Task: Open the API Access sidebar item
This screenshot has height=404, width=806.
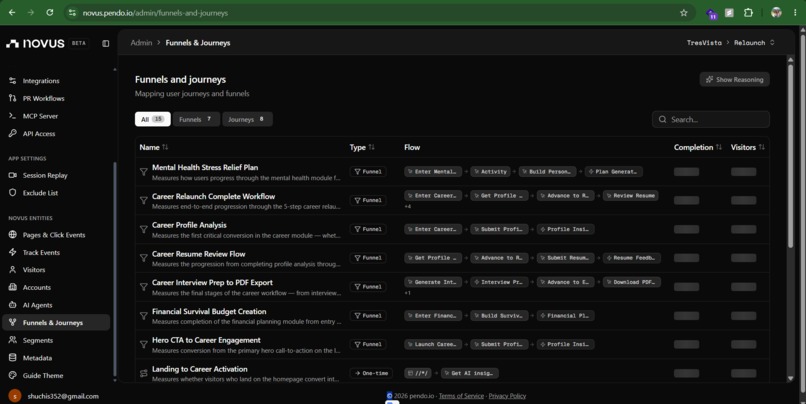Action: 39,134
